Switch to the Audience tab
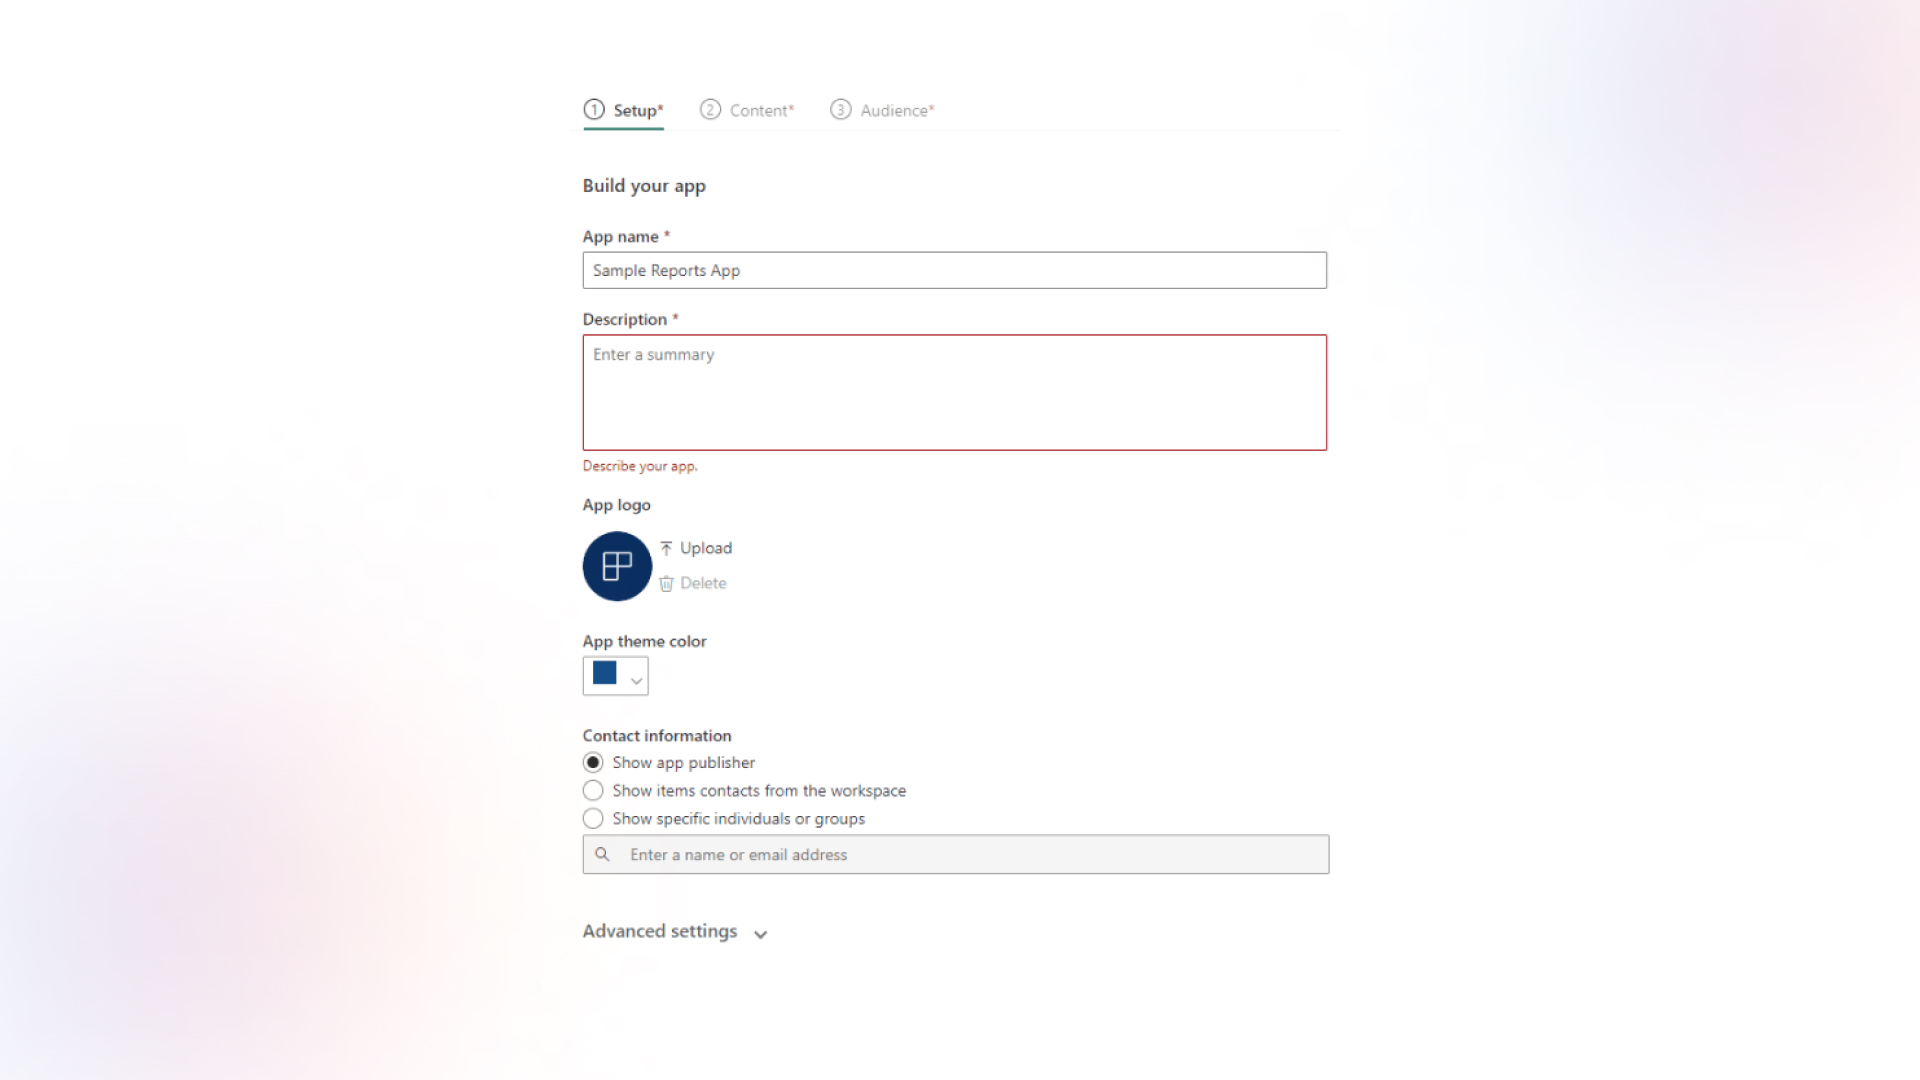 point(882,109)
